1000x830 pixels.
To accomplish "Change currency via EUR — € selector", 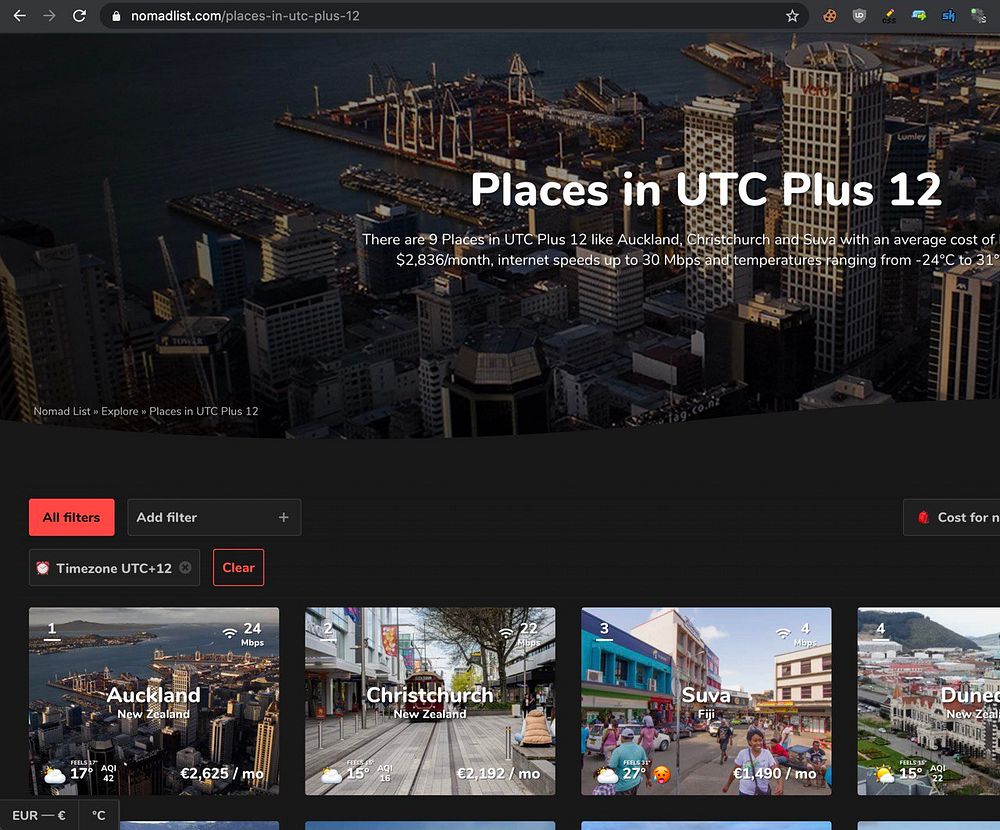I will (x=39, y=815).
